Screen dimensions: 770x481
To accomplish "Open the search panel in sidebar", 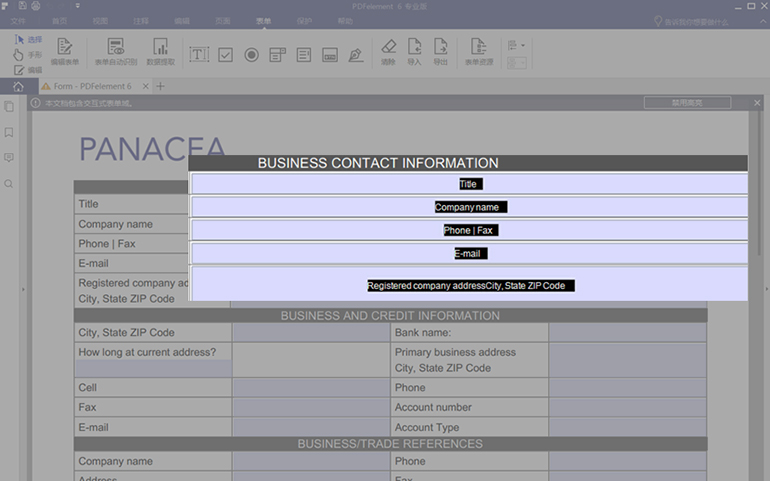I will [x=9, y=184].
